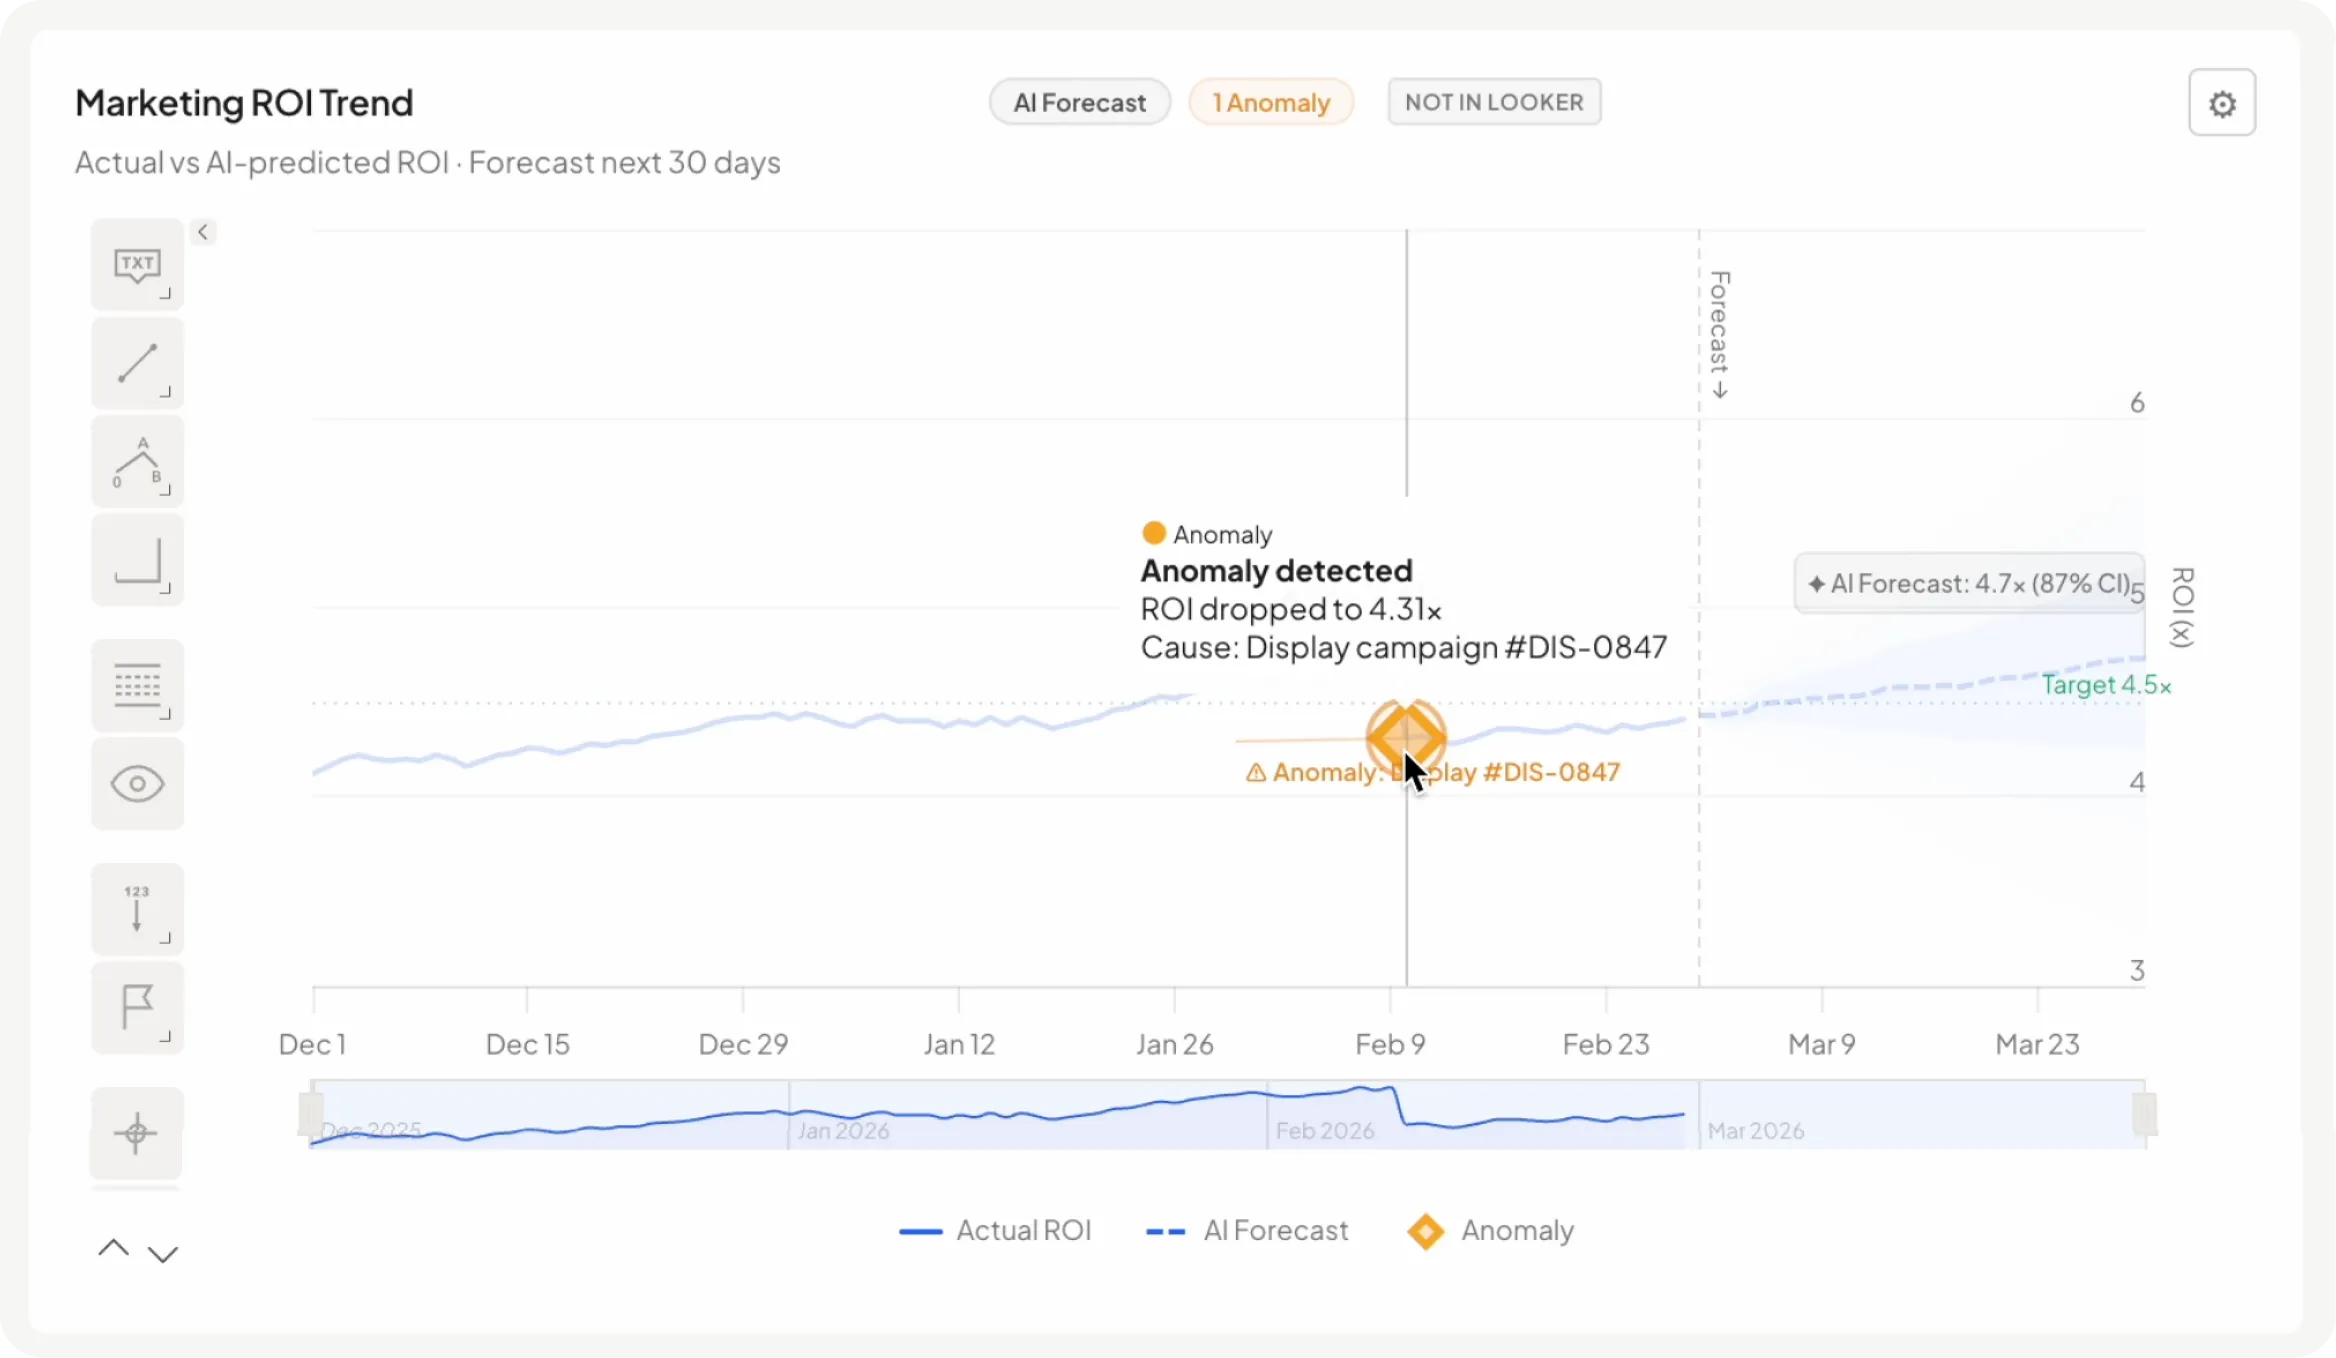Toggle AI Forecast series in legend
Image resolution: width=2336 pixels, height=1358 pixels.
pos(1247,1231)
